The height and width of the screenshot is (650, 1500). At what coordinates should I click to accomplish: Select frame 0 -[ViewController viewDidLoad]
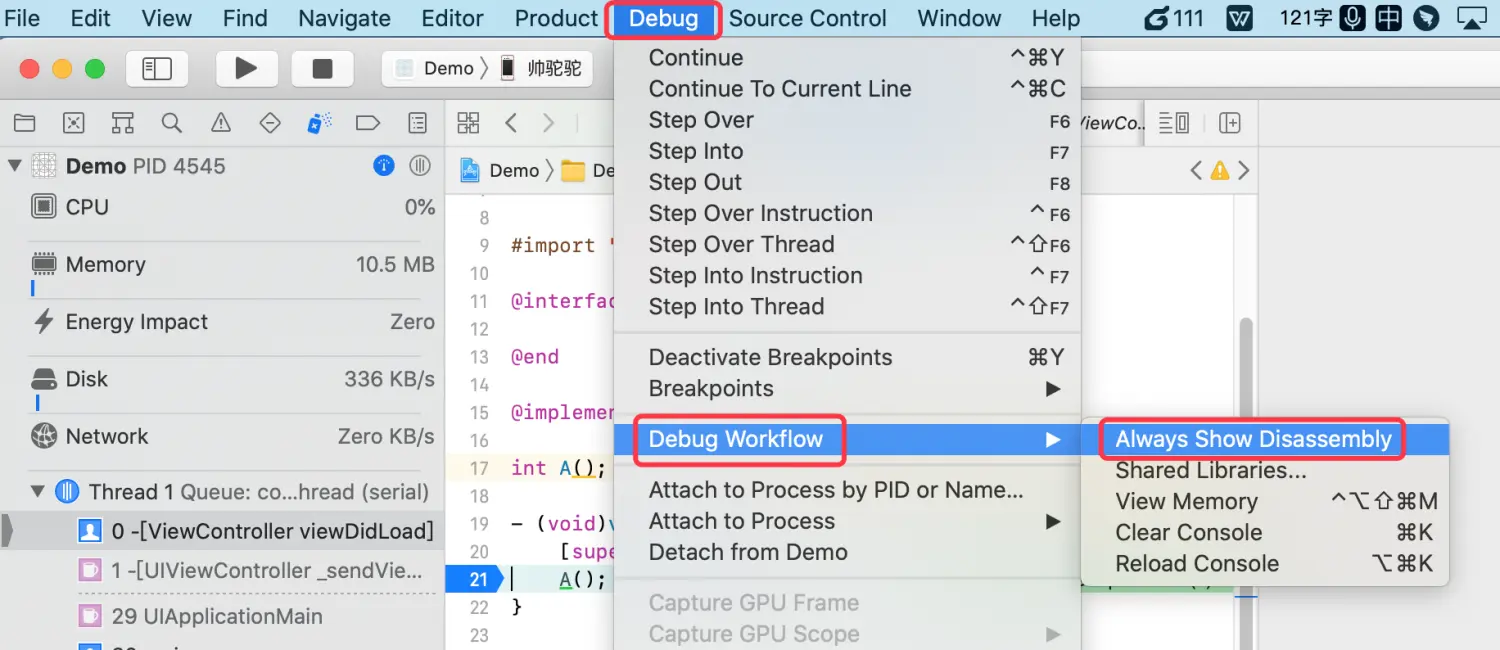[x=222, y=531]
